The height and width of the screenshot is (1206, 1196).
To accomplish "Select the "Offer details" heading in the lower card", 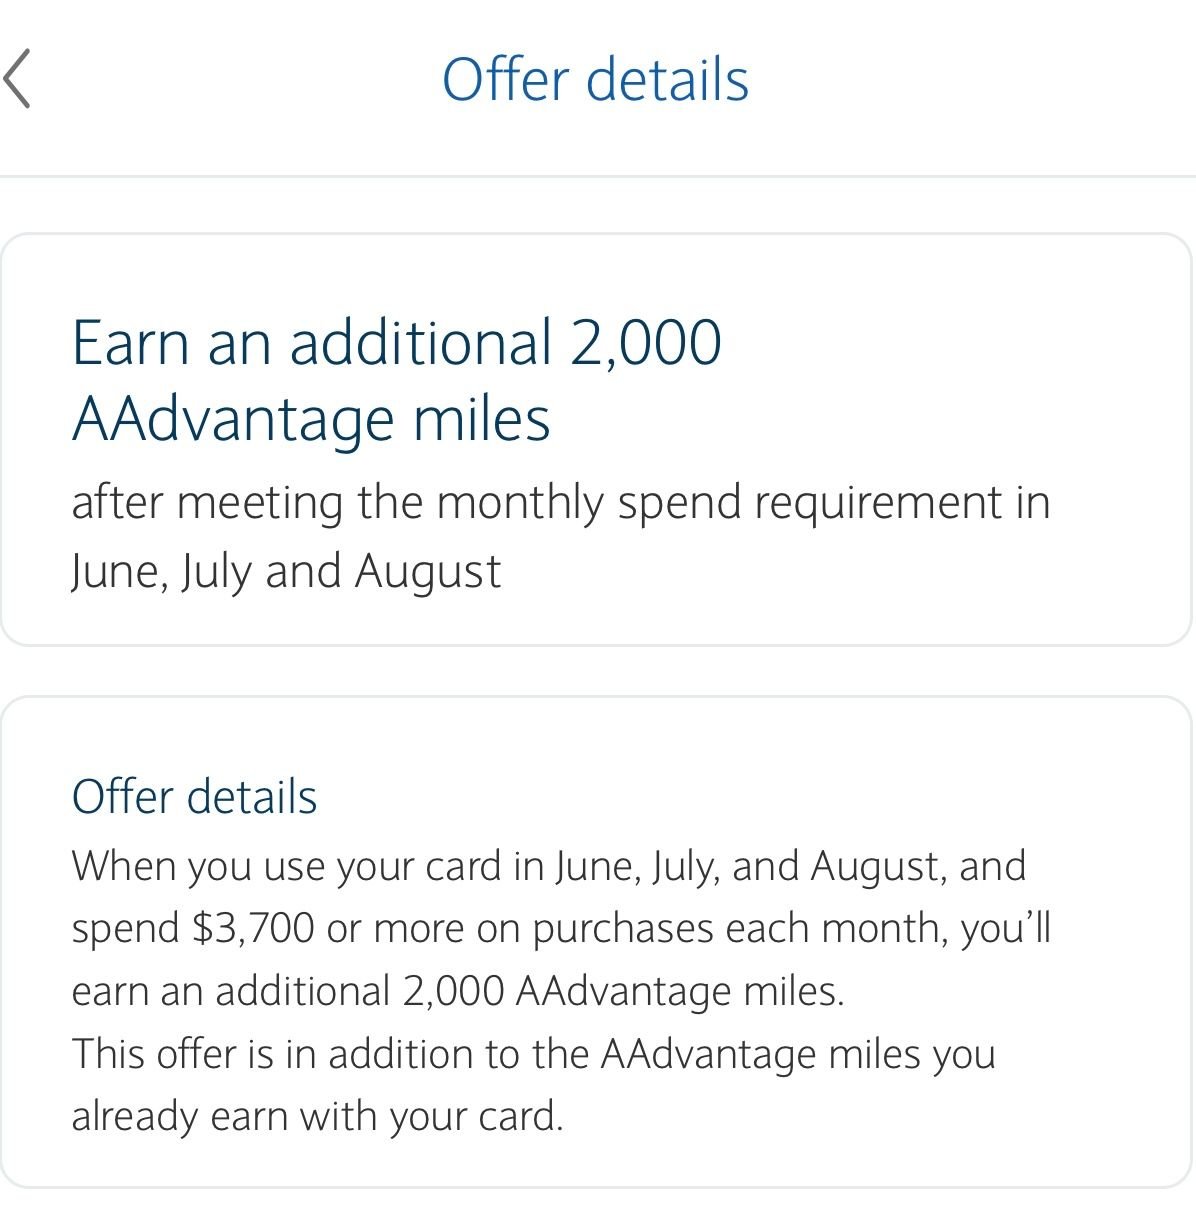I will pos(194,797).
